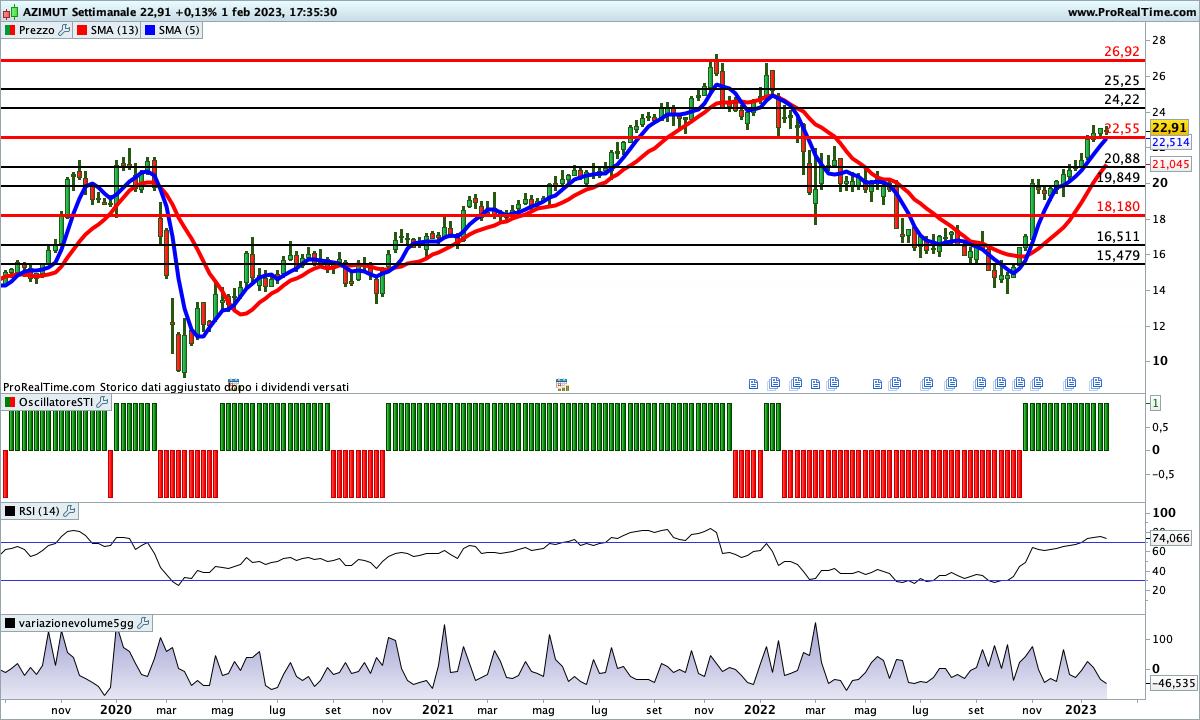Click the blue 22,514 SMA value tag
The image size is (1200, 720).
pos(1169,143)
